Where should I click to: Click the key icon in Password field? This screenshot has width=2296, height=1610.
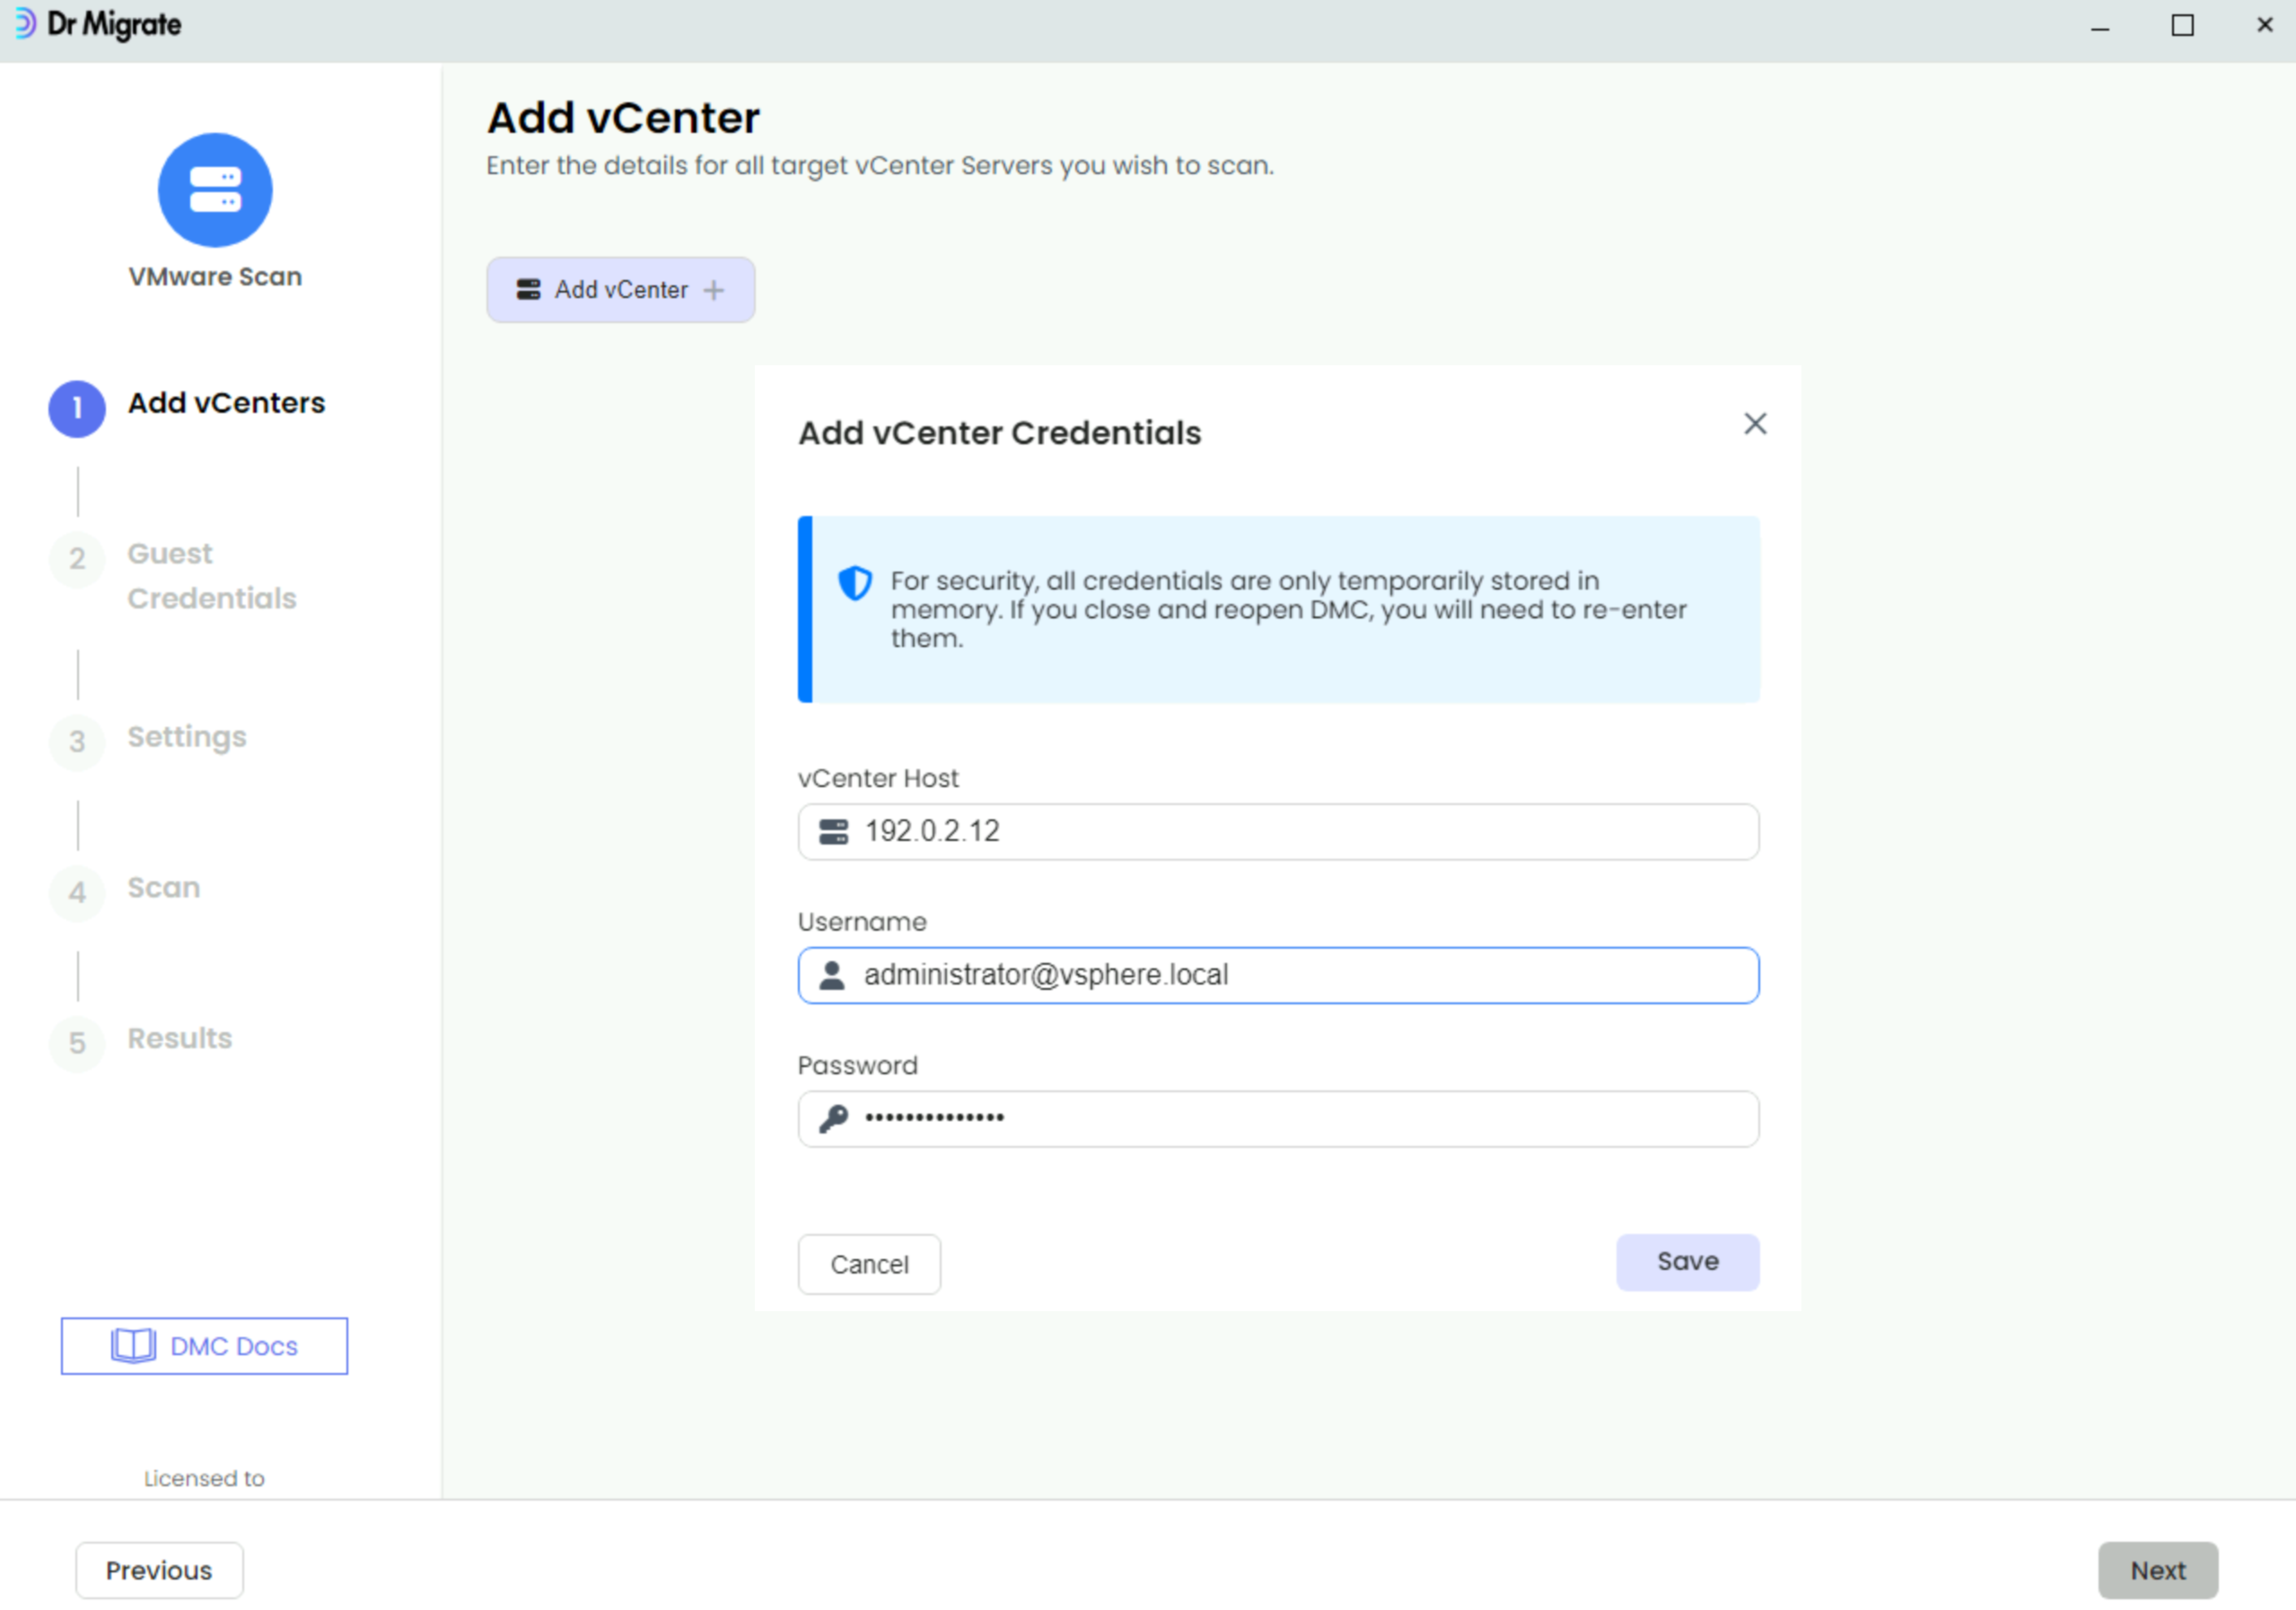tap(833, 1118)
